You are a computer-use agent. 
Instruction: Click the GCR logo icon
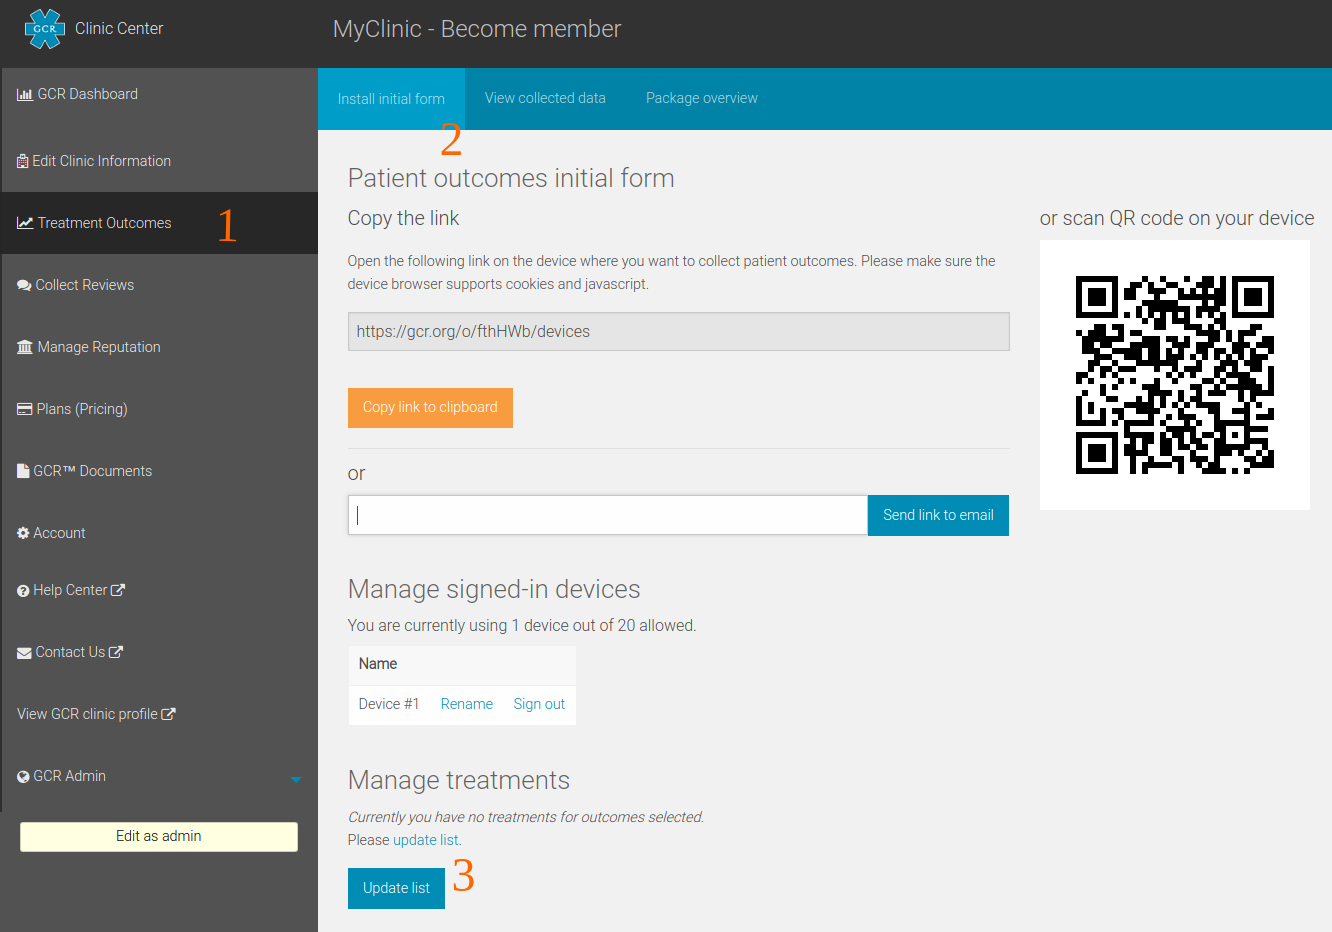coord(44,29)
